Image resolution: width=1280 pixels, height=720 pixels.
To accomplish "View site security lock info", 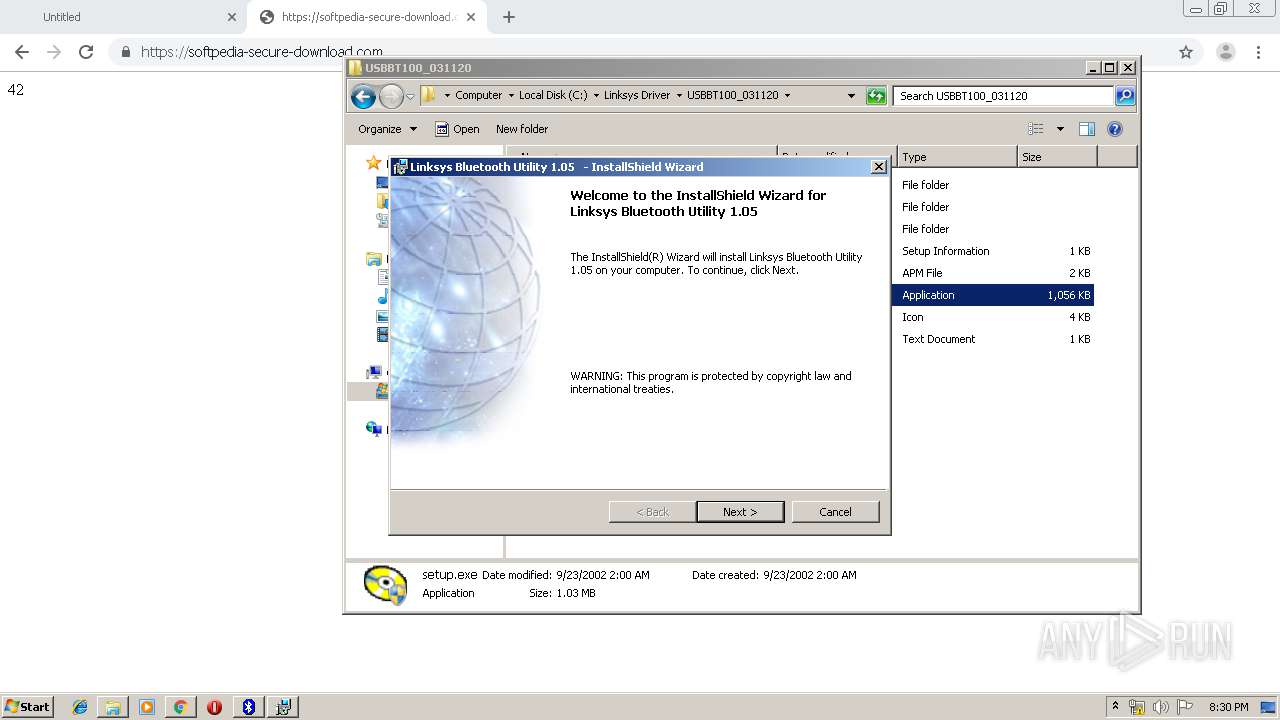I will coord(126,52).
